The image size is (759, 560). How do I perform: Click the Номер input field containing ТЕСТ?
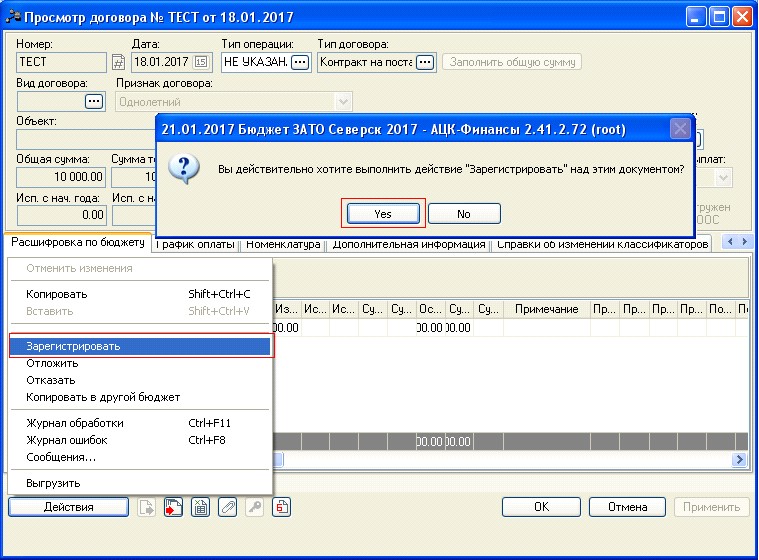point(60,63)
